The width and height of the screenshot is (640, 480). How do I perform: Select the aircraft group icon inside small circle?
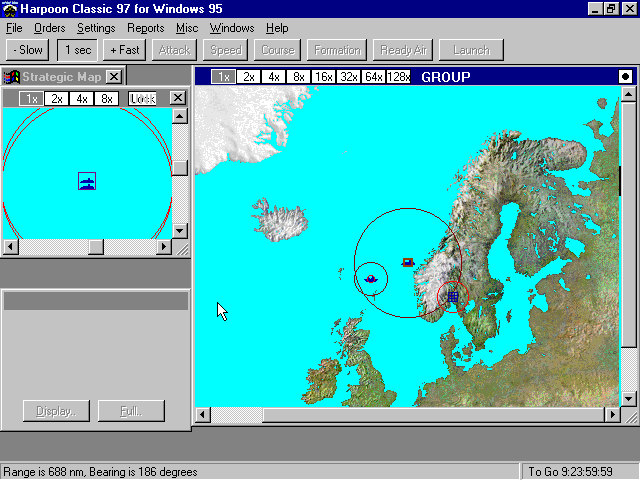(371, 279)
